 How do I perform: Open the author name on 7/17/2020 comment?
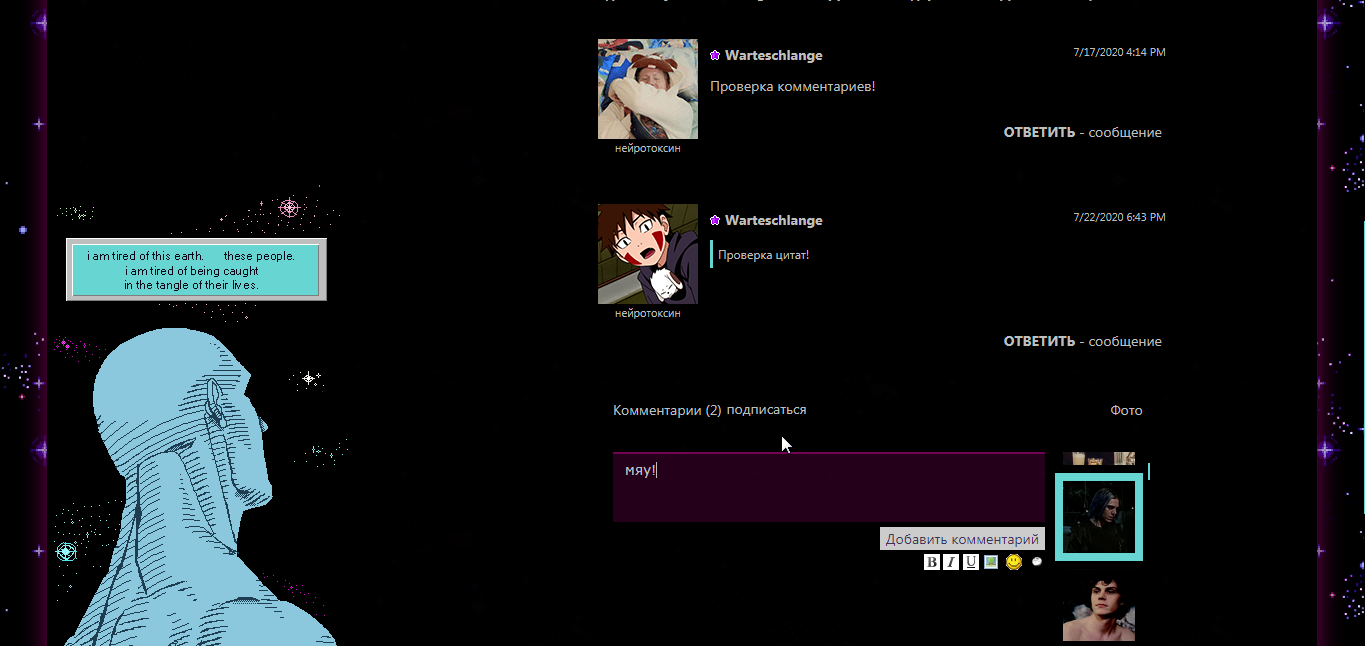pos(773,56)
